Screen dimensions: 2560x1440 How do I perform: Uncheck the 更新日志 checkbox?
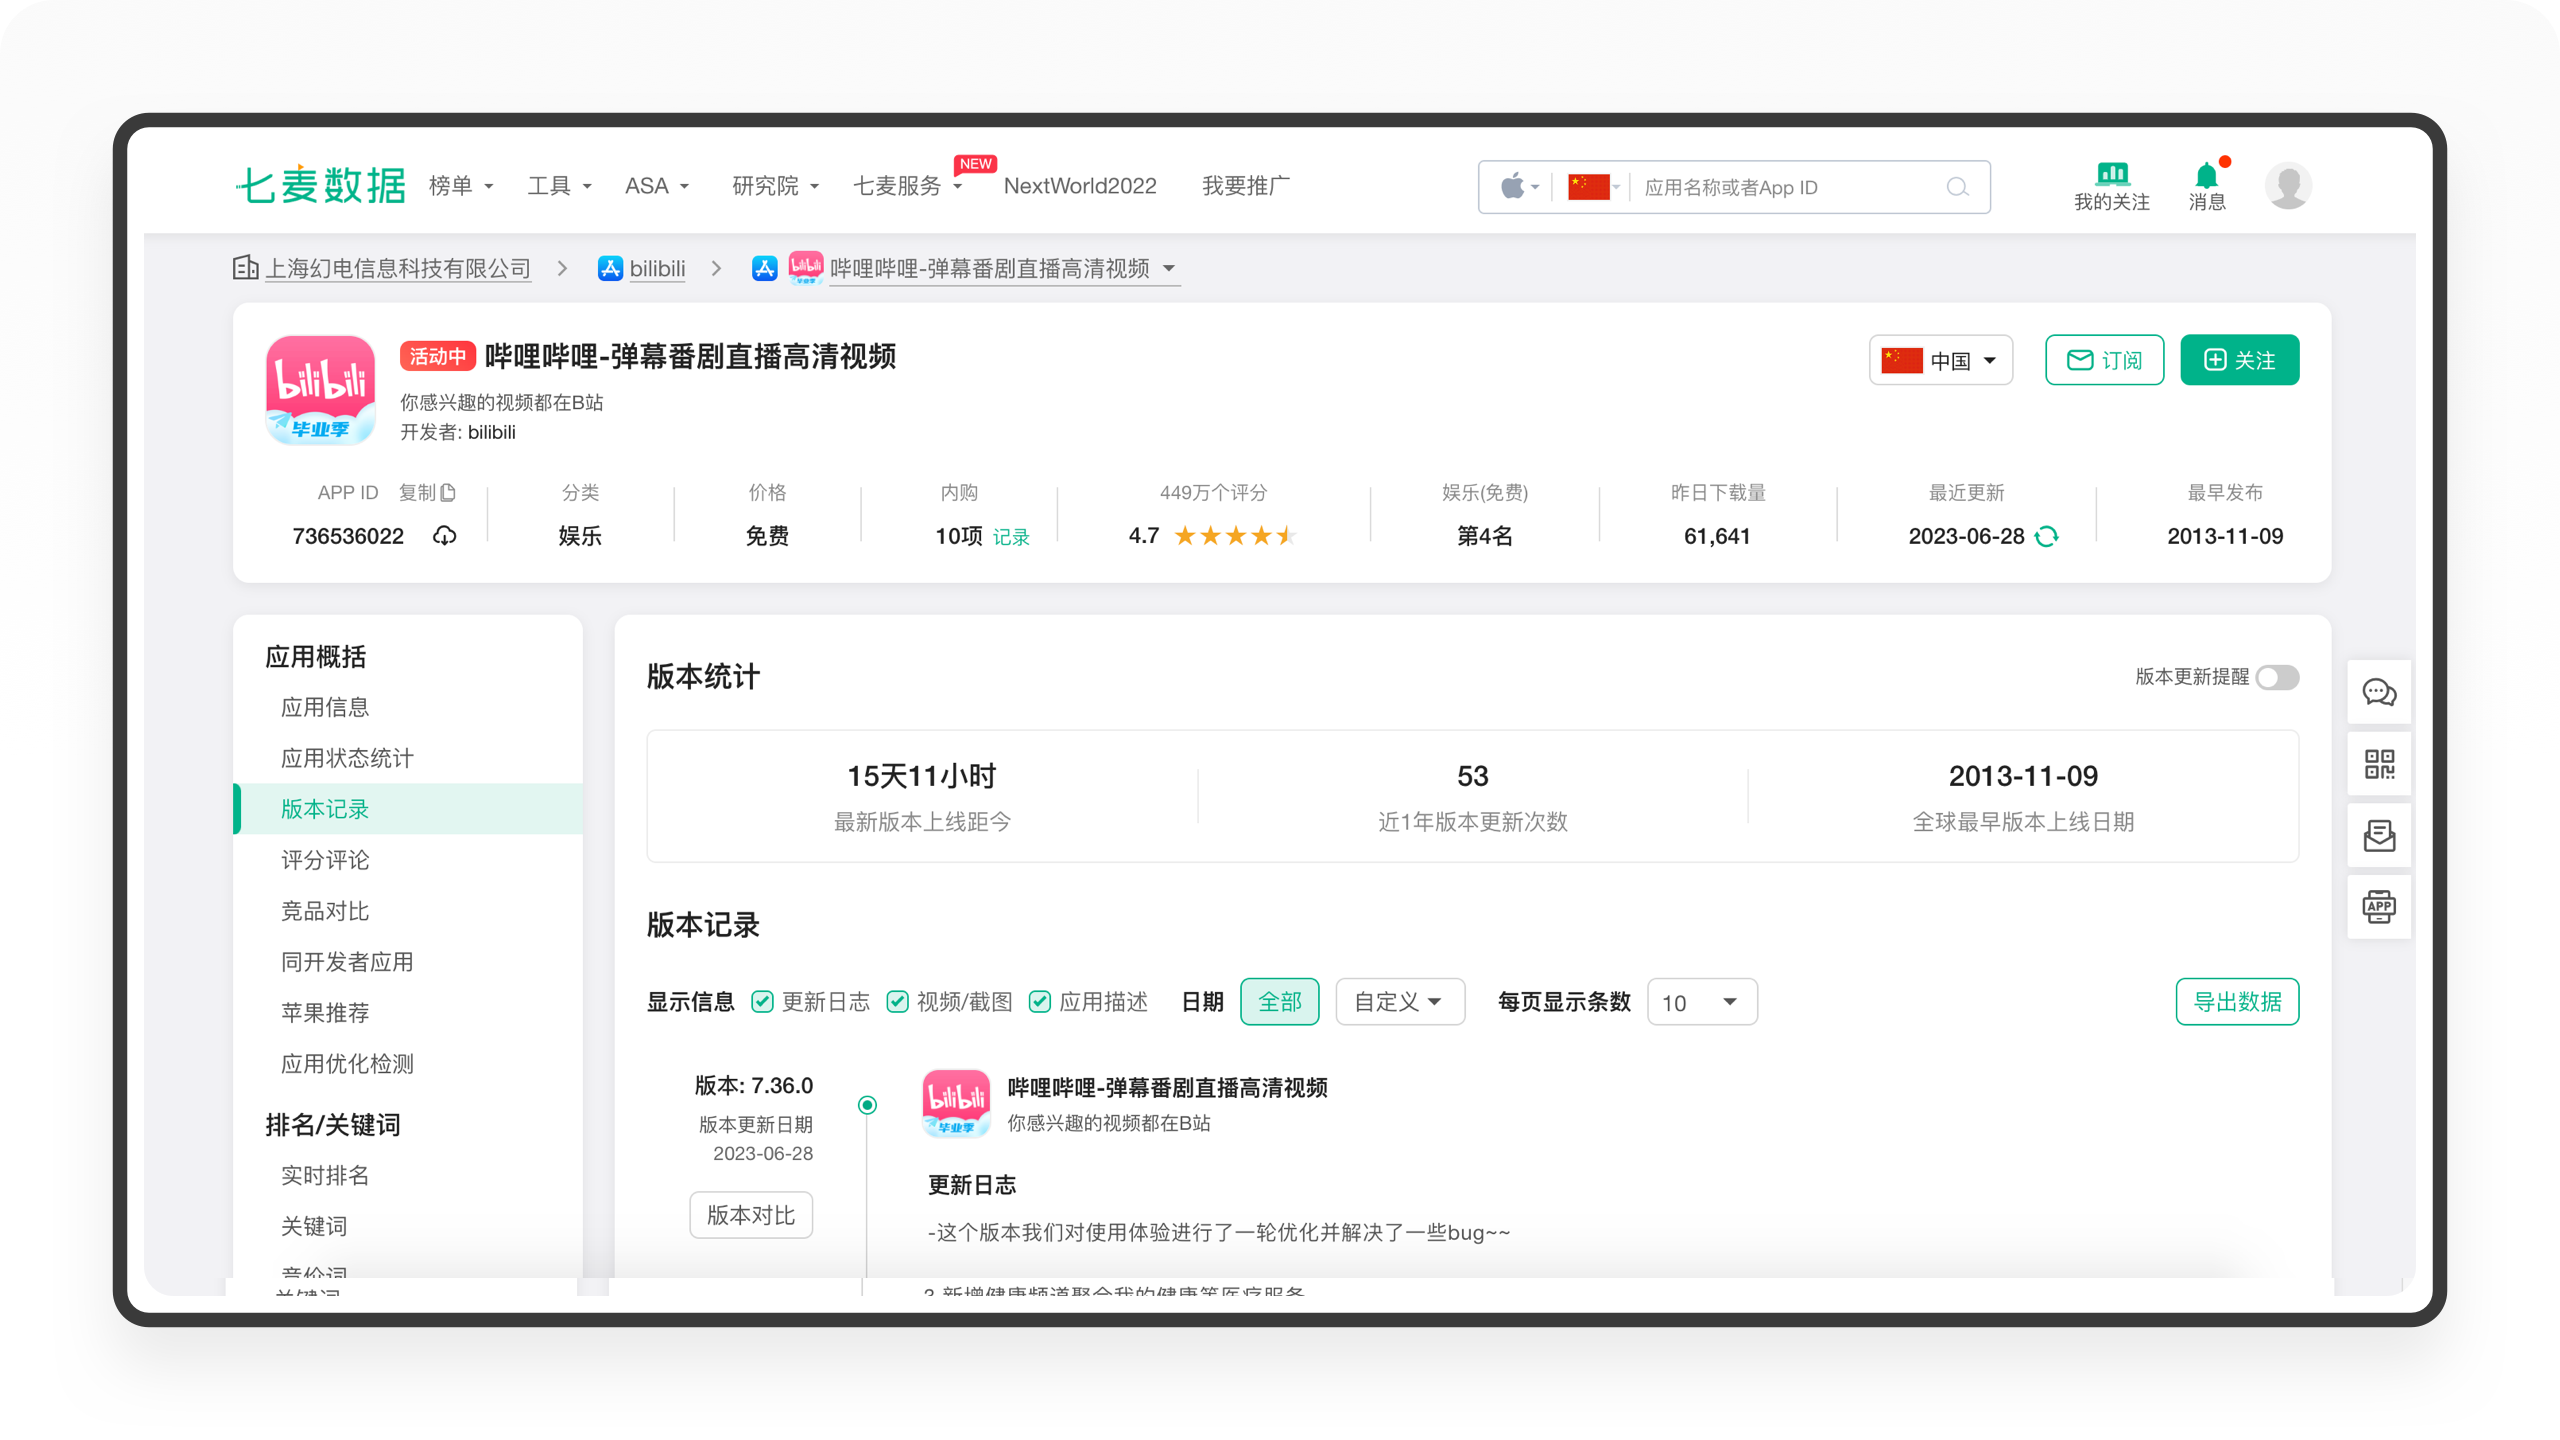click(x=762, y=1002)
